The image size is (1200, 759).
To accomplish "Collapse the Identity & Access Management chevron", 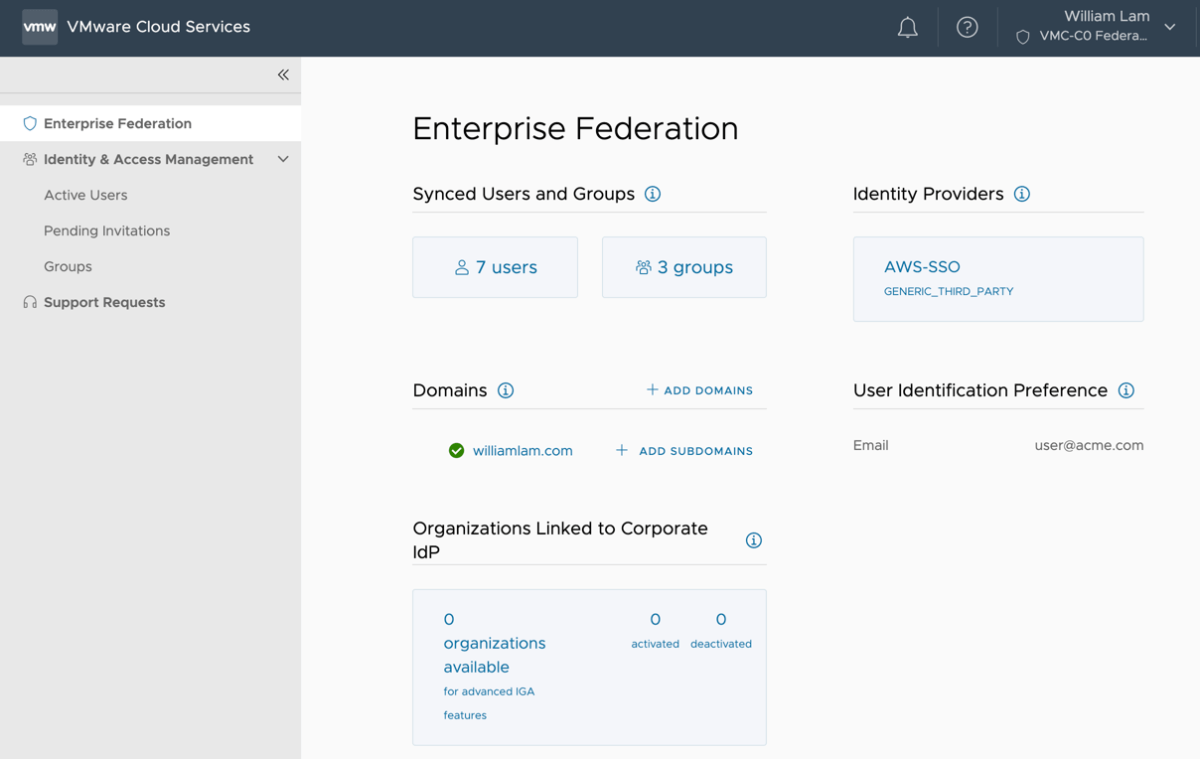I will (x=283, y=159).
